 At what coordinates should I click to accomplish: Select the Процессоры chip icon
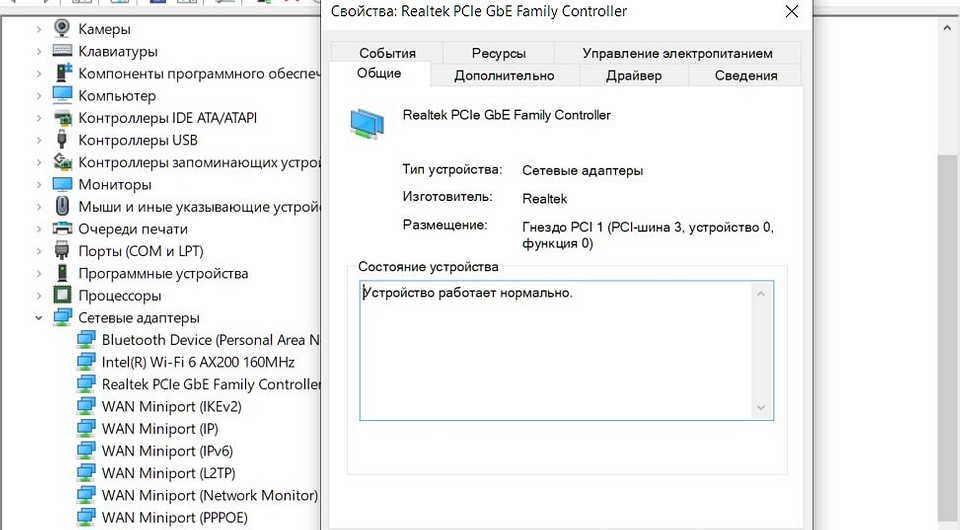tap(62, 295)
